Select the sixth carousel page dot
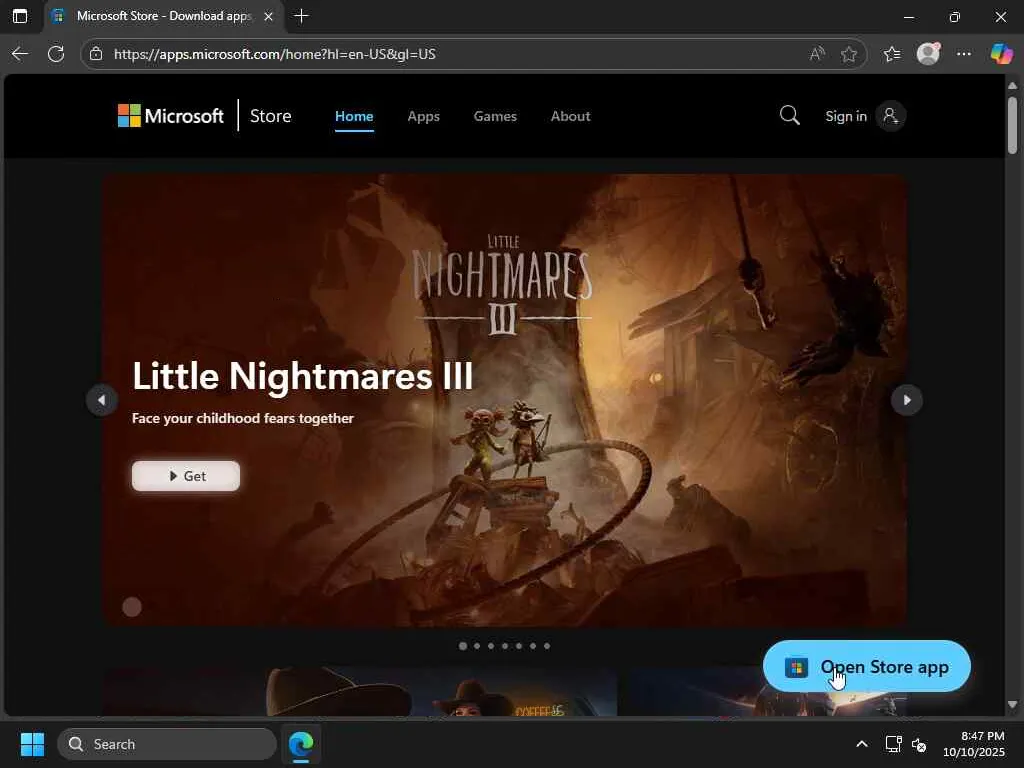 tap(533, 646)
